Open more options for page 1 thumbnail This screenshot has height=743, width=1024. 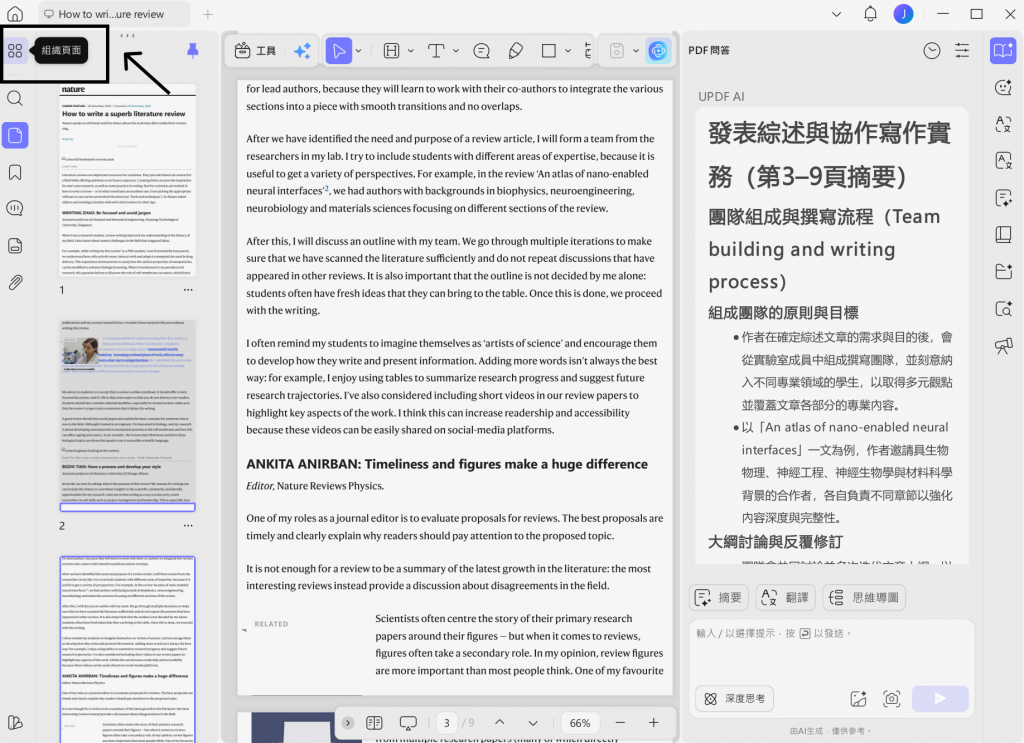coord(188,289)
